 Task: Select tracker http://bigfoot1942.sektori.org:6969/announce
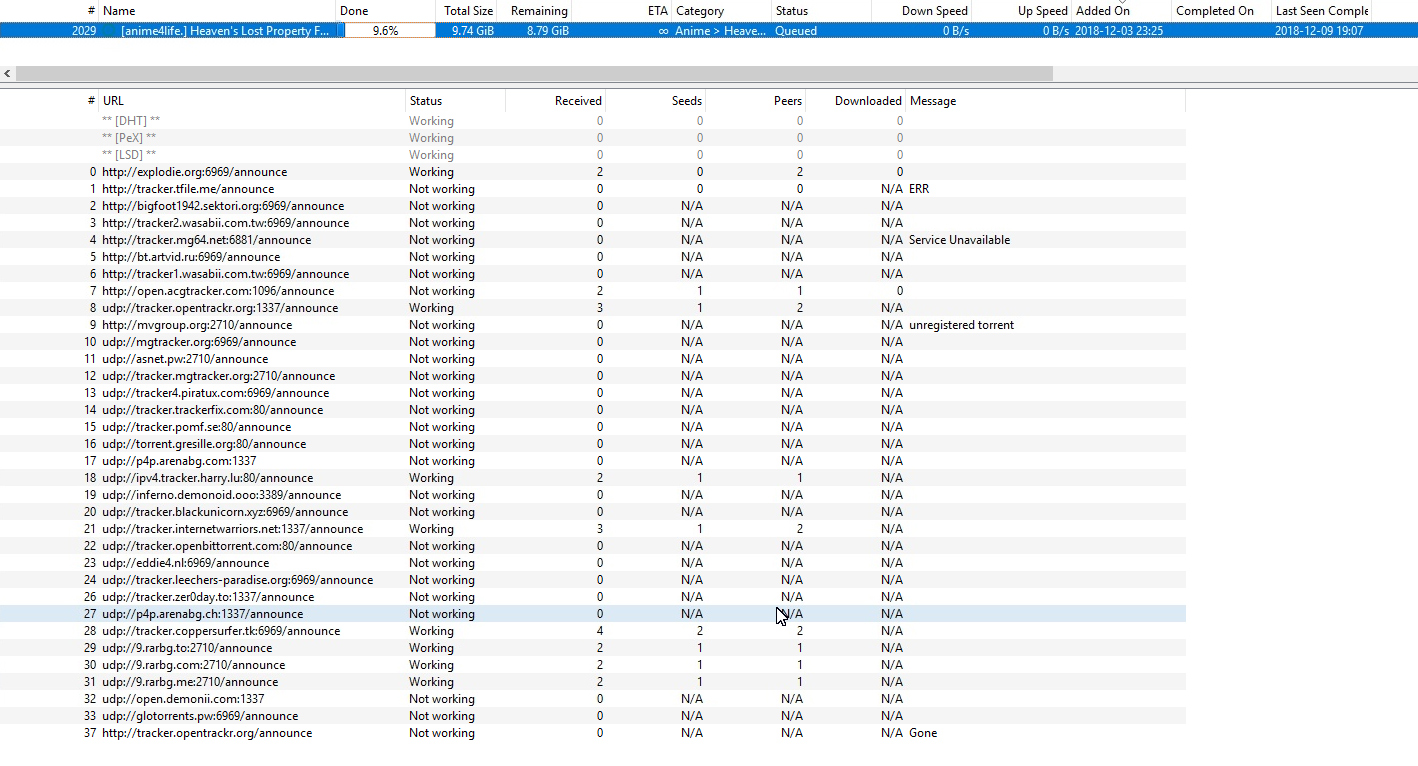tap(593, 206)
